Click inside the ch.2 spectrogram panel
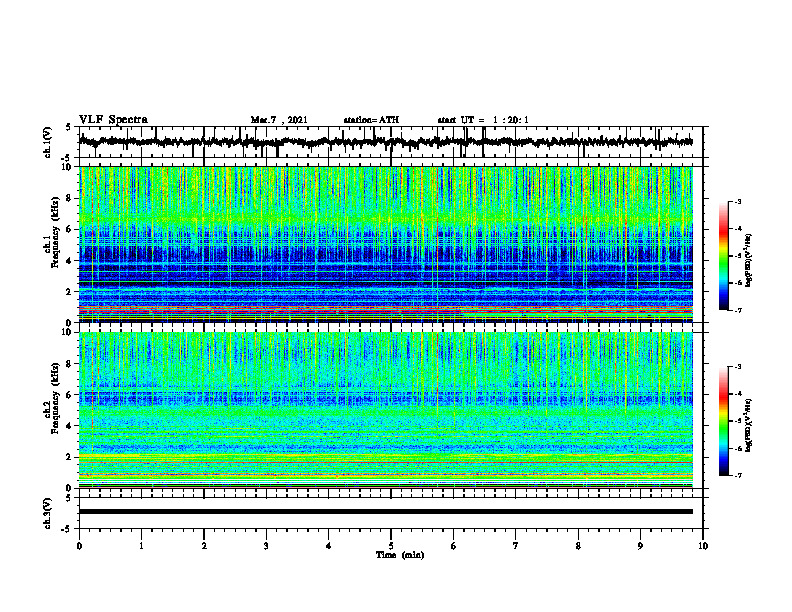Image resolution: width=792 pixels, height=612 pixels. click(385, 410)
